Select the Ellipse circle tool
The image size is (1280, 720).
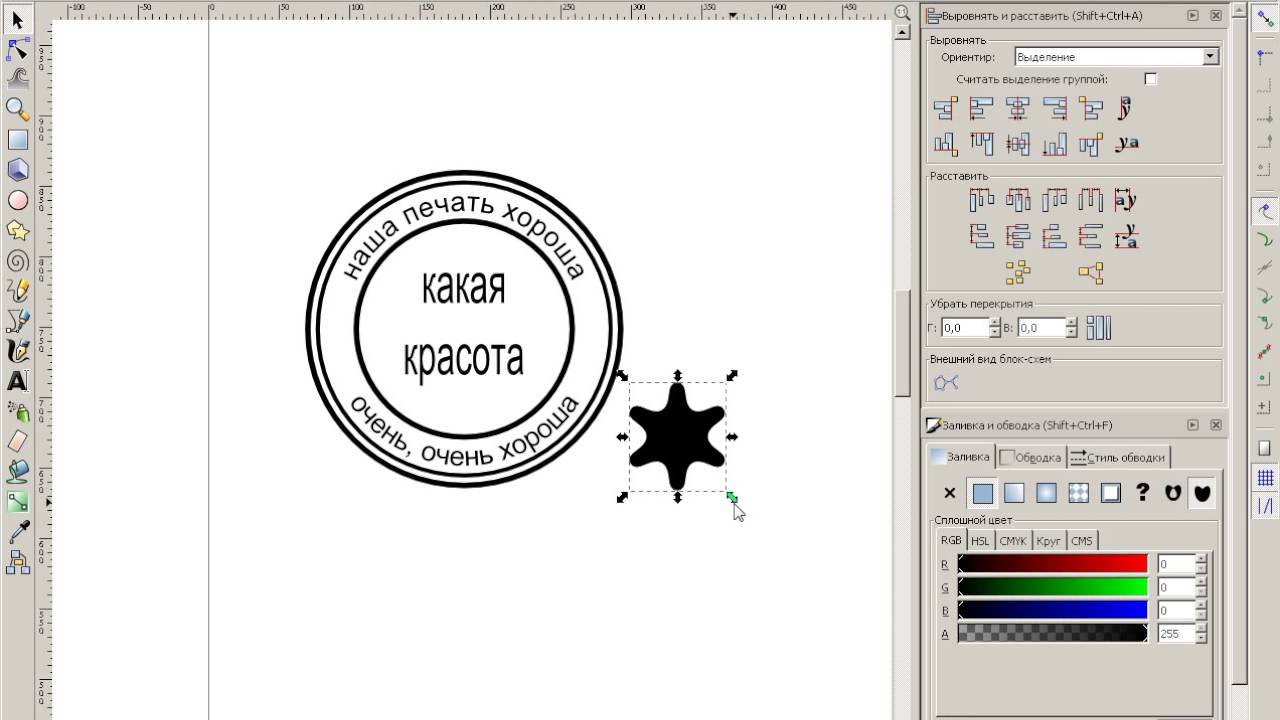pos(17,200)
